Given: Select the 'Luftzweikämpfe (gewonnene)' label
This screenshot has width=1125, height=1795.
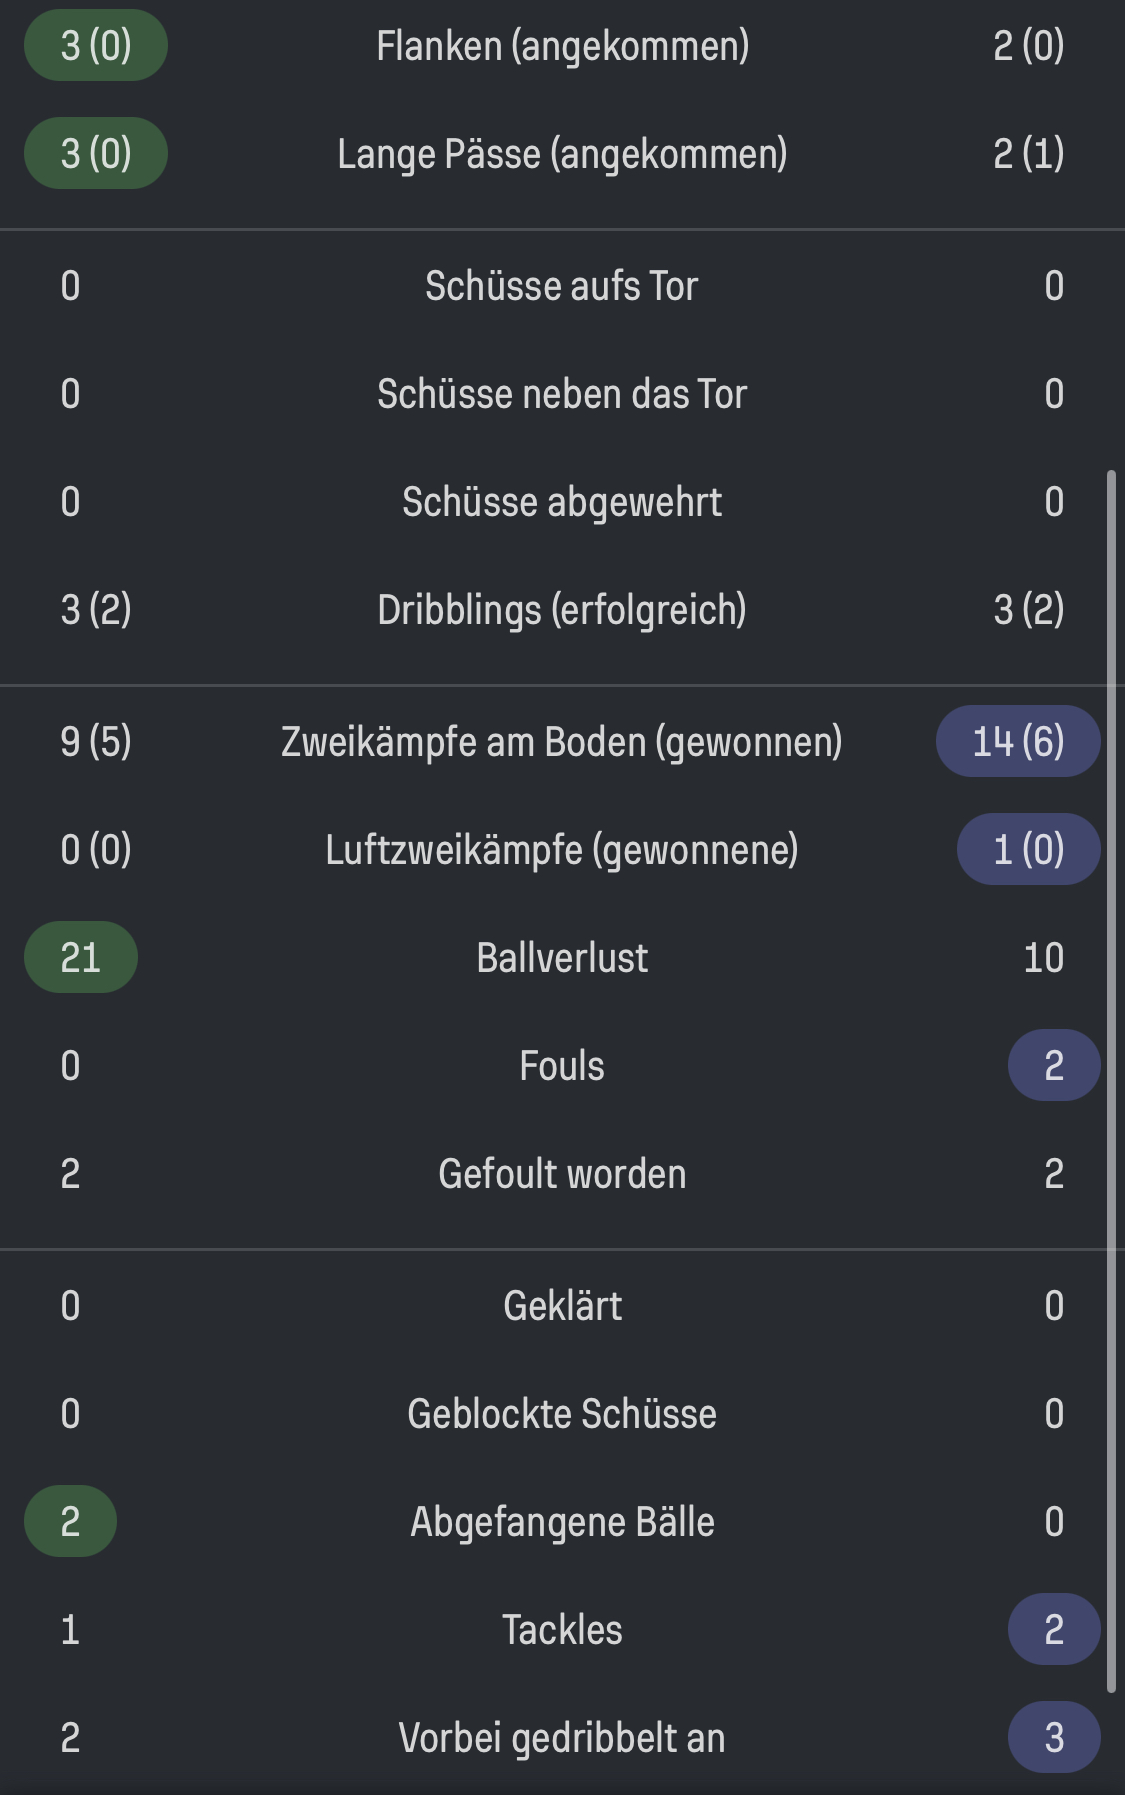Looking at the screenshot, I should (562, 850).
